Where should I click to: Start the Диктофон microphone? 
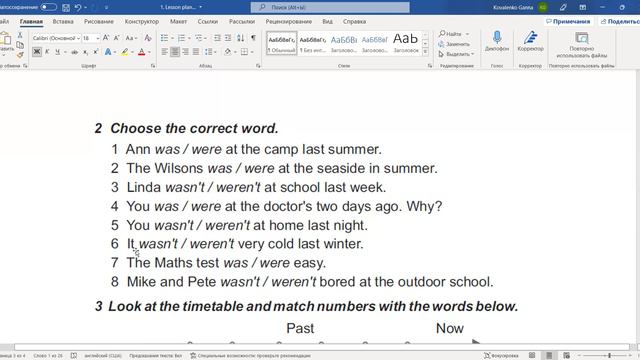pos(497,41)
